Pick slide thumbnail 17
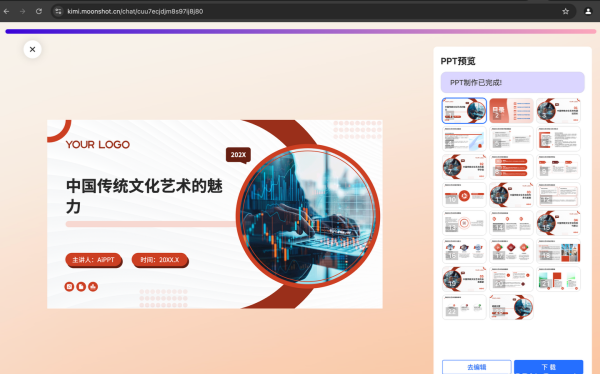The height and width of the screenshot is (374, 600). coord(511,251)
